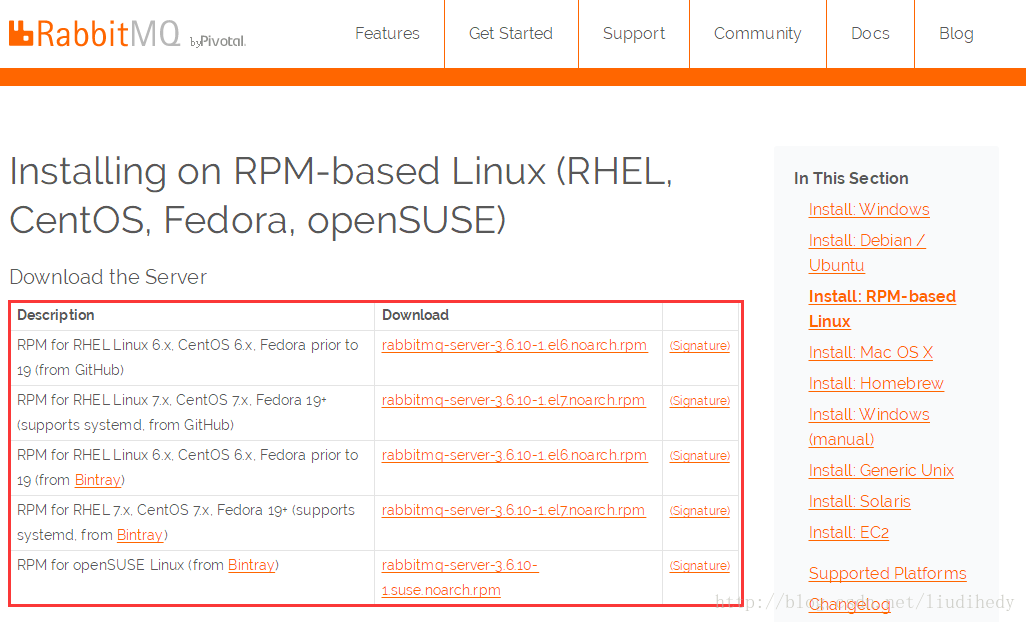Screen dimensions: 1026x622
Task: Download el7 rpm in systemd GitHub row
Action: pos(513,400)
